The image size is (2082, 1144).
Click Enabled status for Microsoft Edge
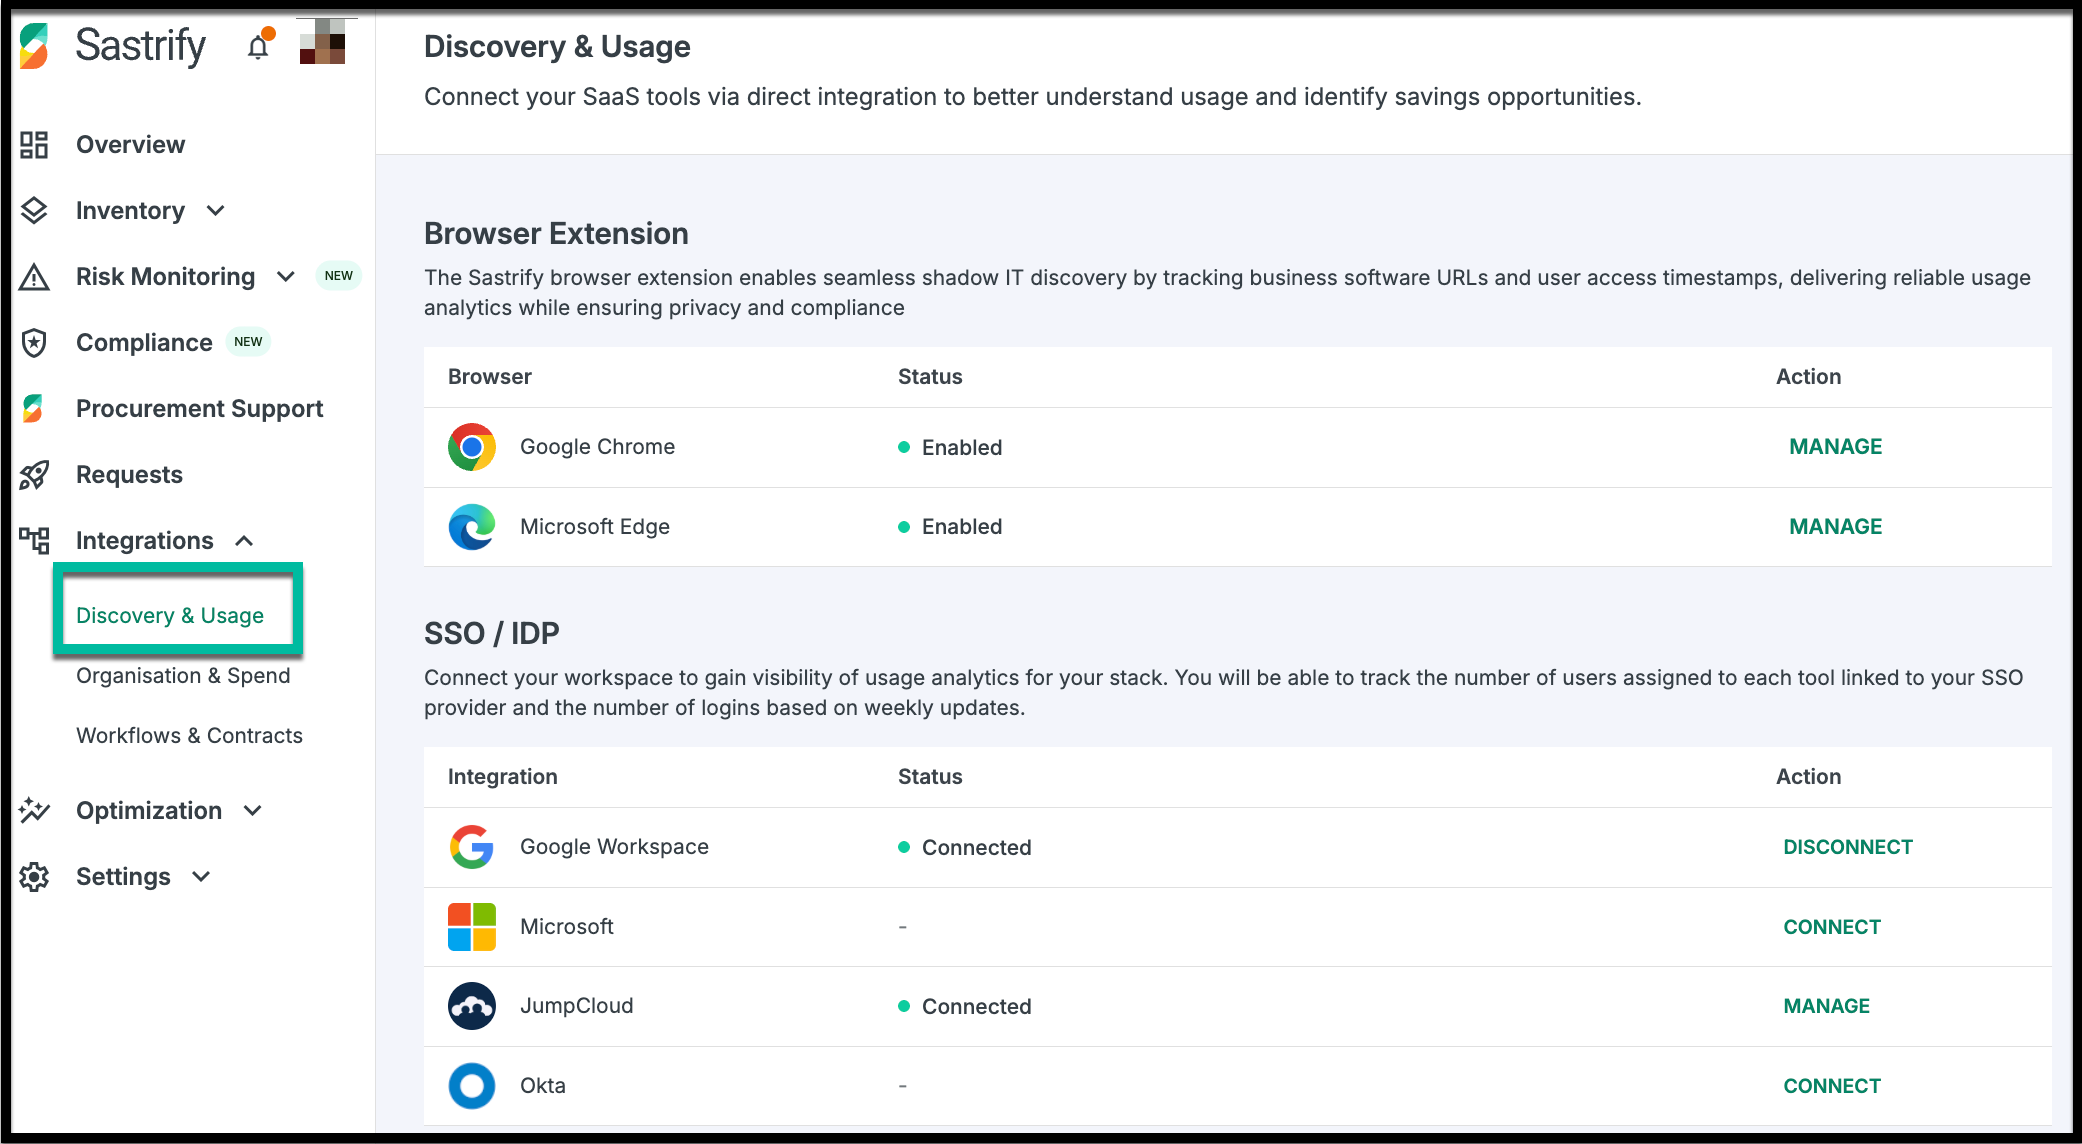pyautogui.click(x=950, y=527)
